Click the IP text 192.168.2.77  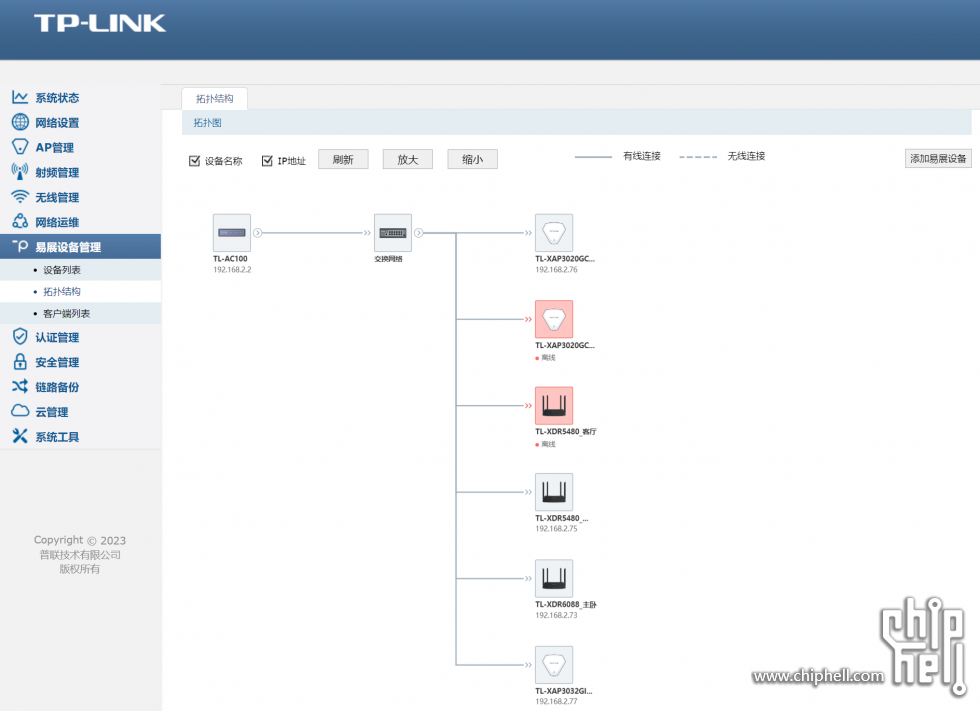pyautogui.click(x=556, y=702)
